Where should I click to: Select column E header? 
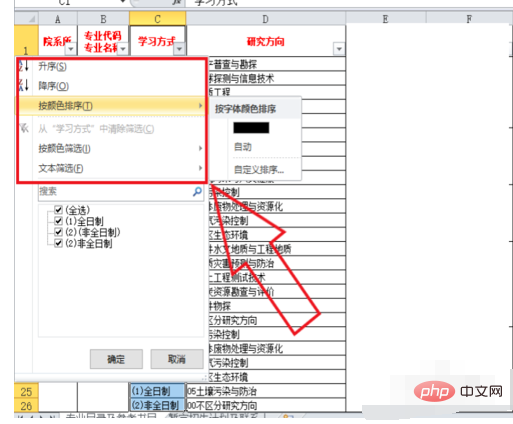[386, 19]
